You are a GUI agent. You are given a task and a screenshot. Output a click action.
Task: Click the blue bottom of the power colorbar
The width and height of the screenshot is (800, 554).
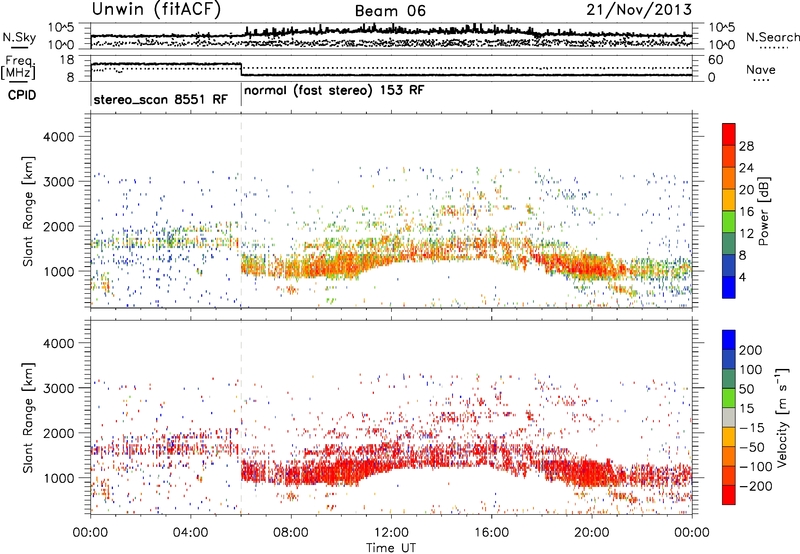point(729,287)
